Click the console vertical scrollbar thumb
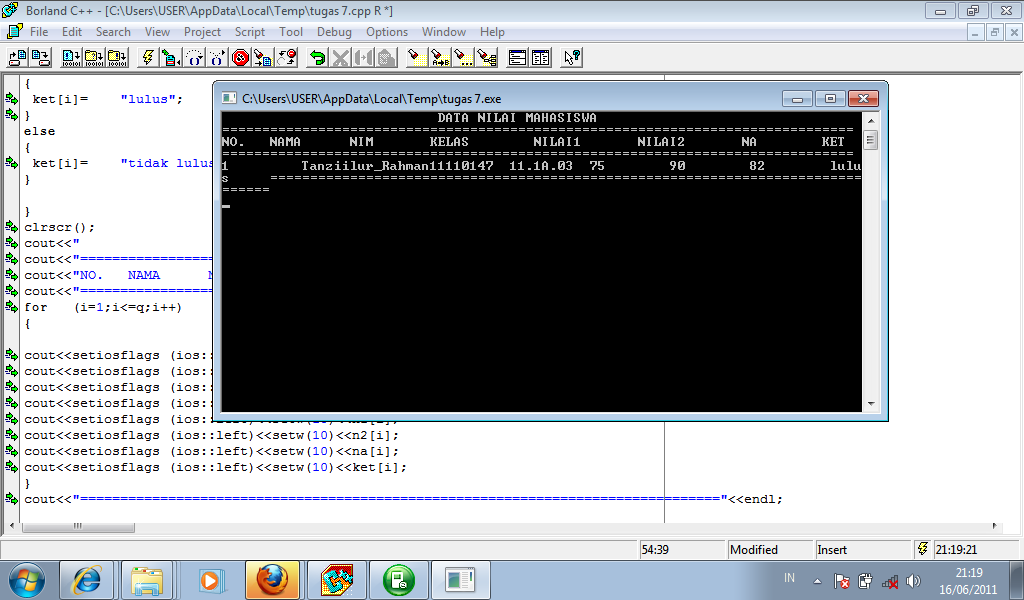This screenshot has height=600, width=1024. pyautogui.click(x=871, y=140)
